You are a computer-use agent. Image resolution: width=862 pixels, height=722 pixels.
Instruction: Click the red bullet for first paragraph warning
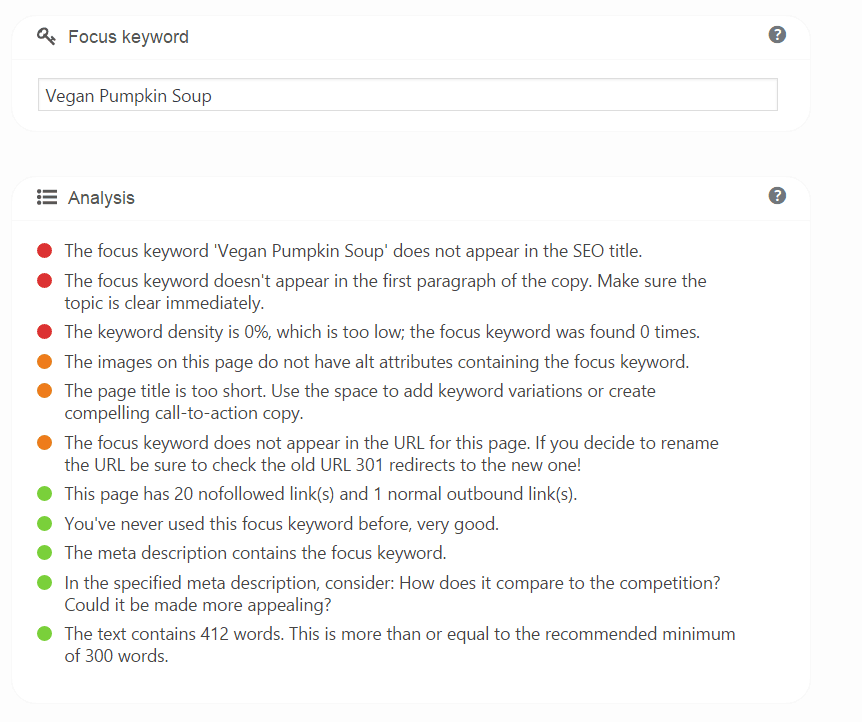click(x=44, y=281)
